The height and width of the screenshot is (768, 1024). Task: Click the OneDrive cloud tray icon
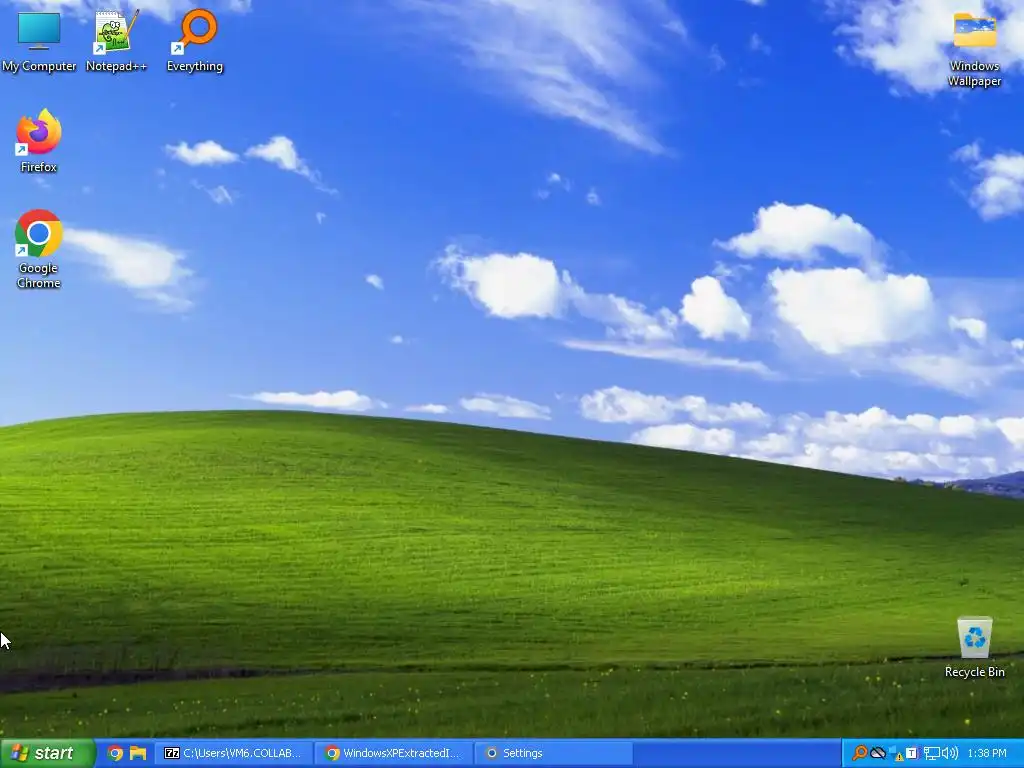click(x=878, y=753)
